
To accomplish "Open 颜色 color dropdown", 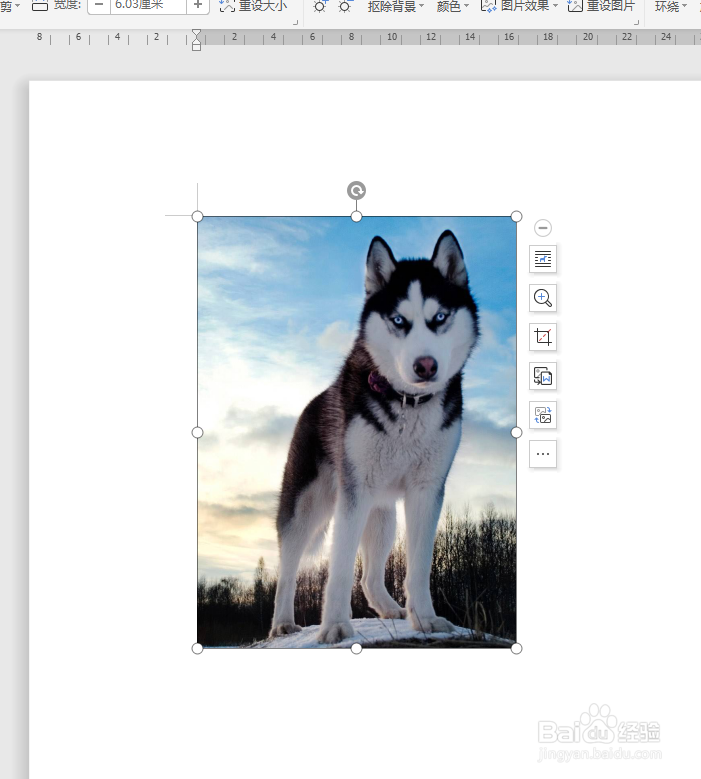I will point(453,6).
